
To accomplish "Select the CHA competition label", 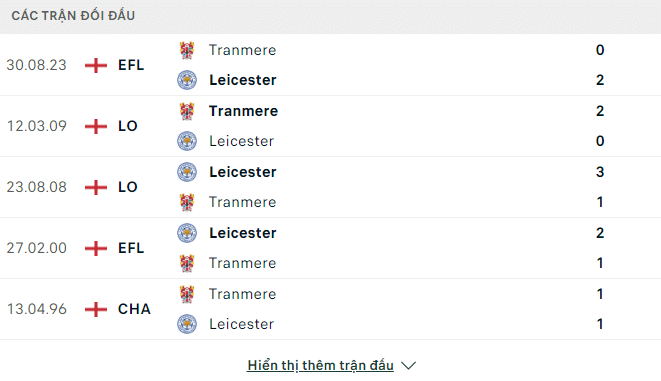I will [134, 309].
